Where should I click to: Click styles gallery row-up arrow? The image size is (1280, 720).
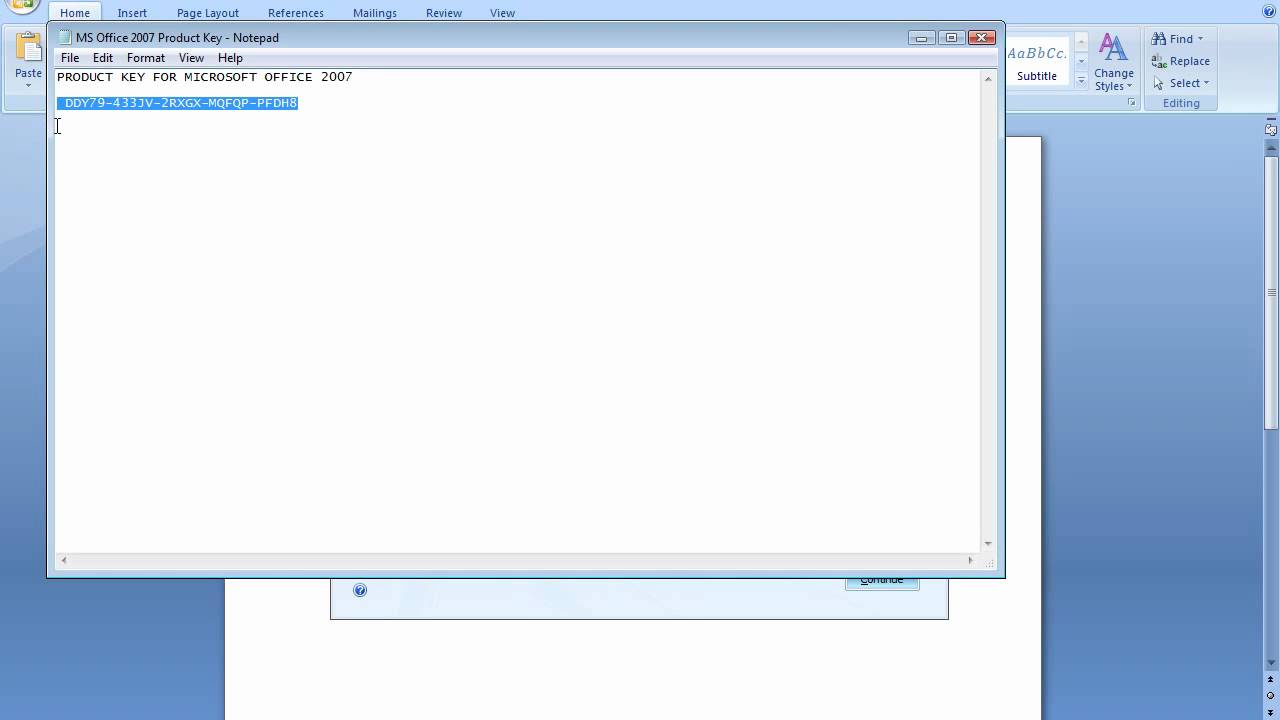(x=1081, y=44)
